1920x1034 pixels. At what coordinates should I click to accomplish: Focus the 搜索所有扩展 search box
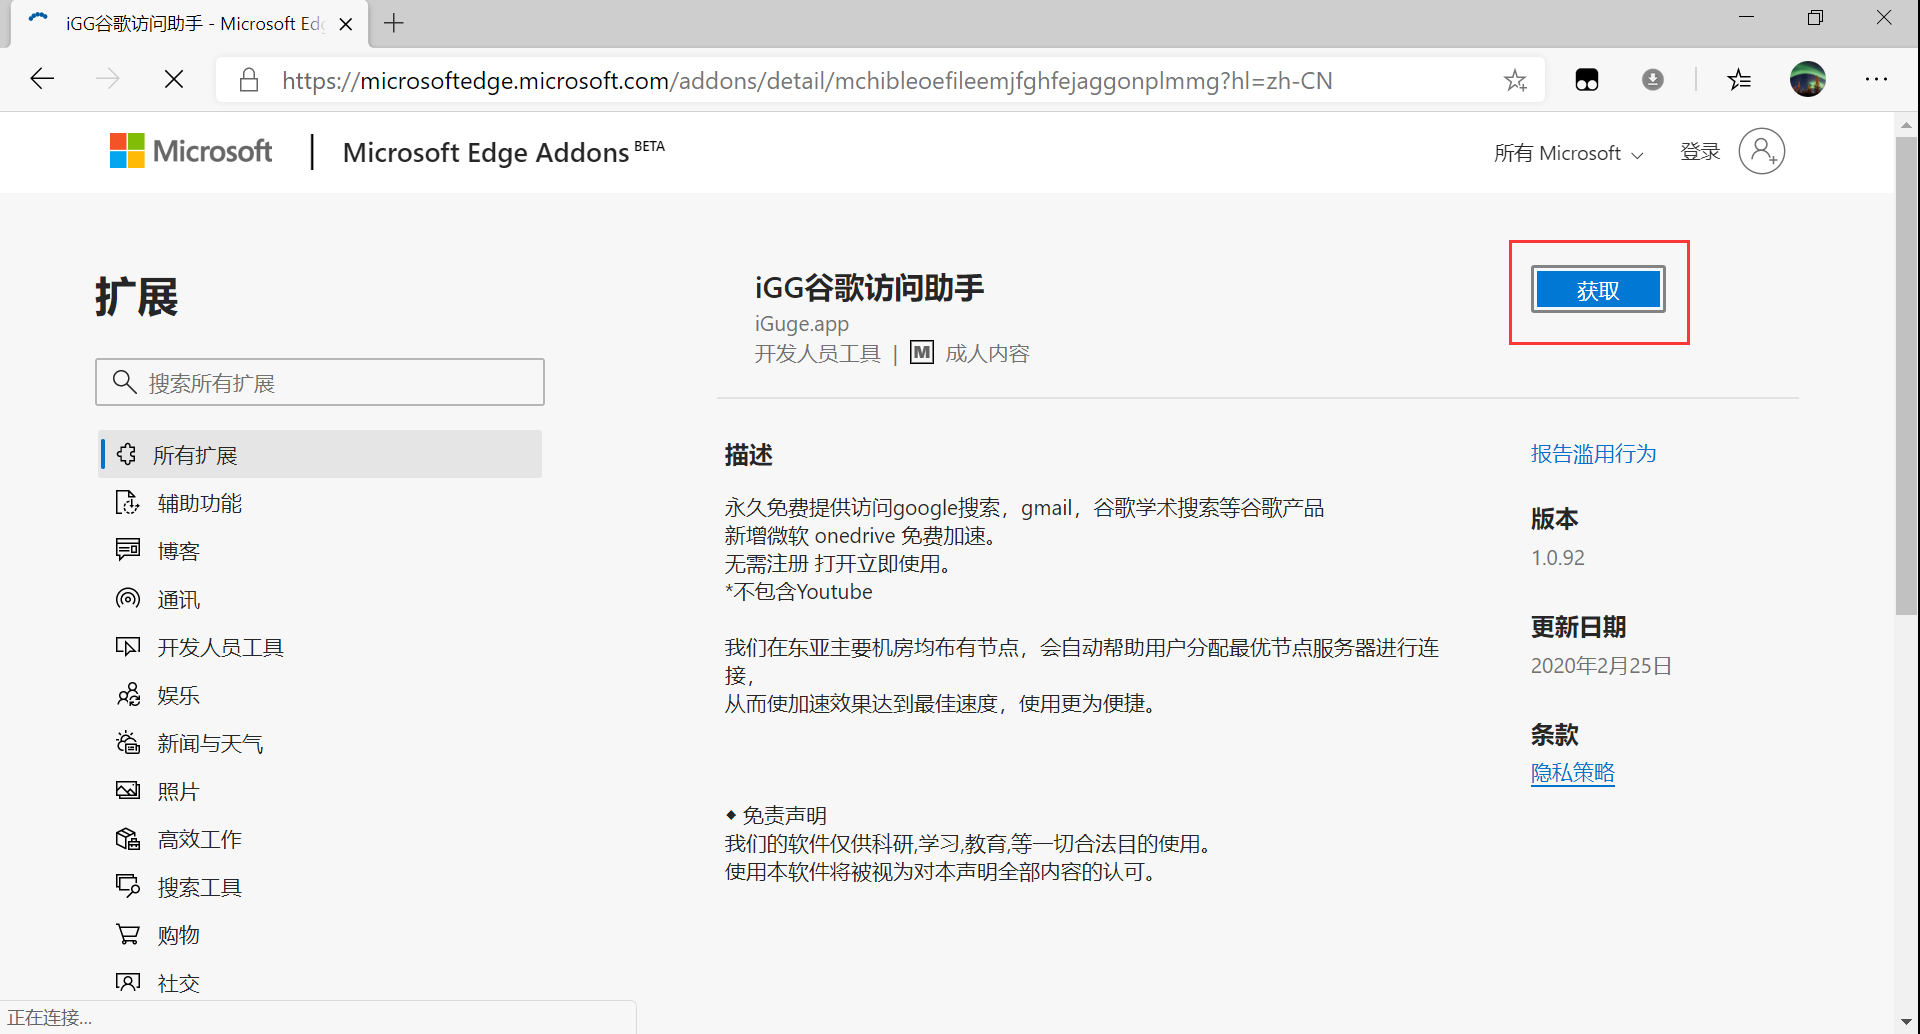click(x=320, y=382)
